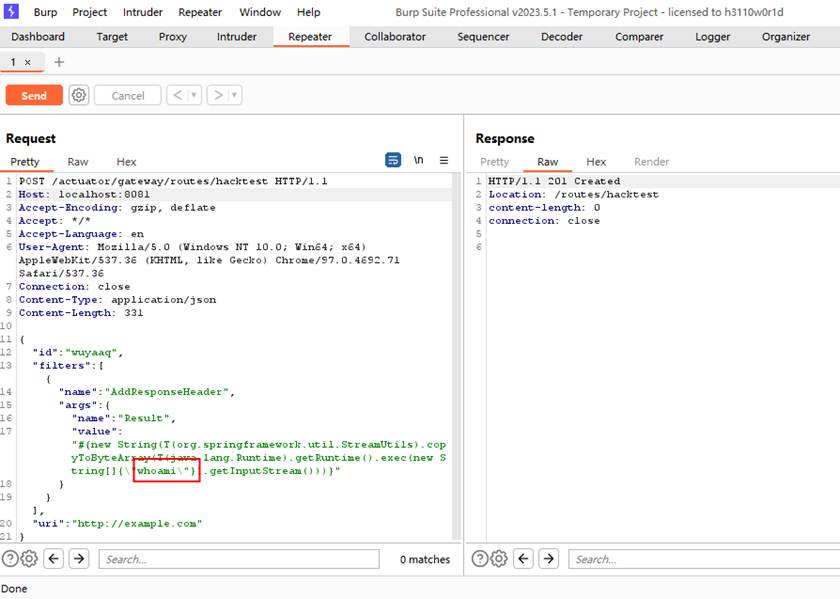This screenshot has width=840, height=599.
Task: Select Hex view in Request panel
Action: coord(126,161)
